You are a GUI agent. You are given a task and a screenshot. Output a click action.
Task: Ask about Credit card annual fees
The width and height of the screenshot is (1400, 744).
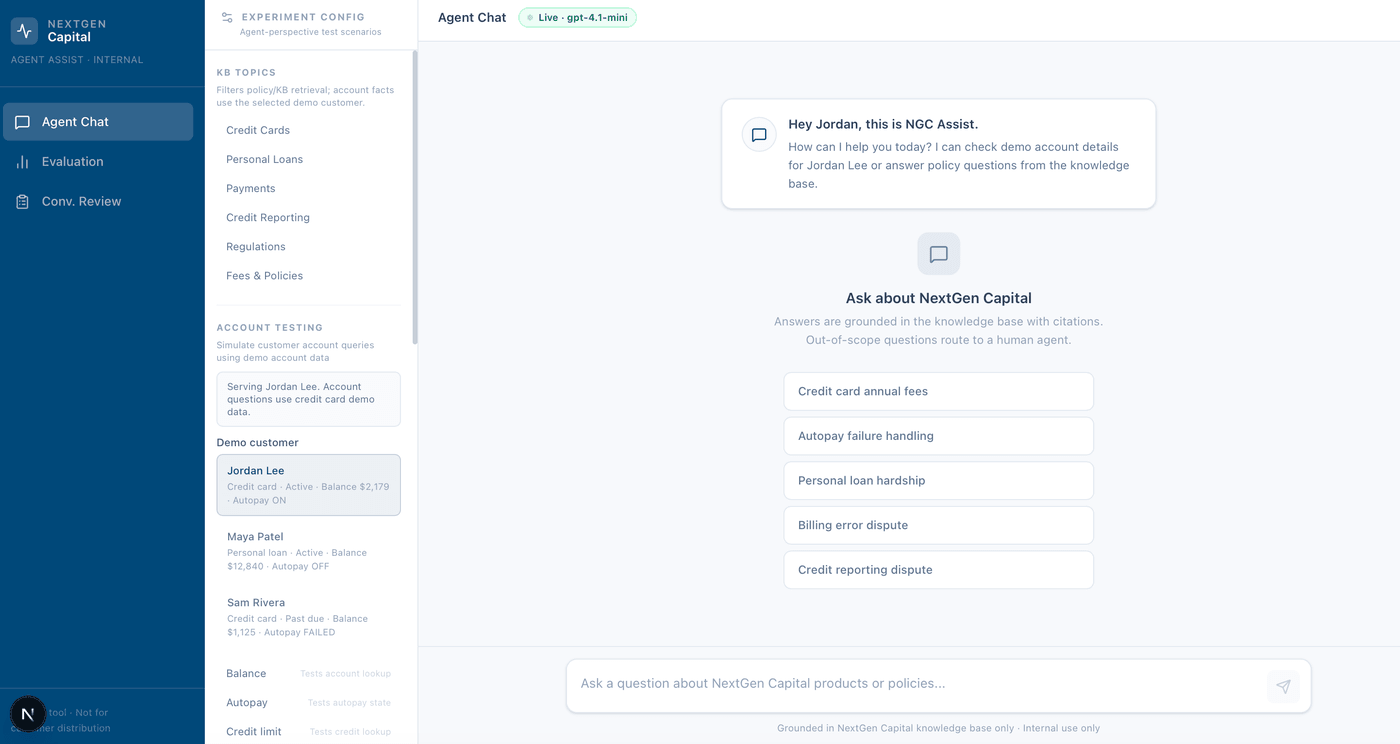(x=938, y=391)
